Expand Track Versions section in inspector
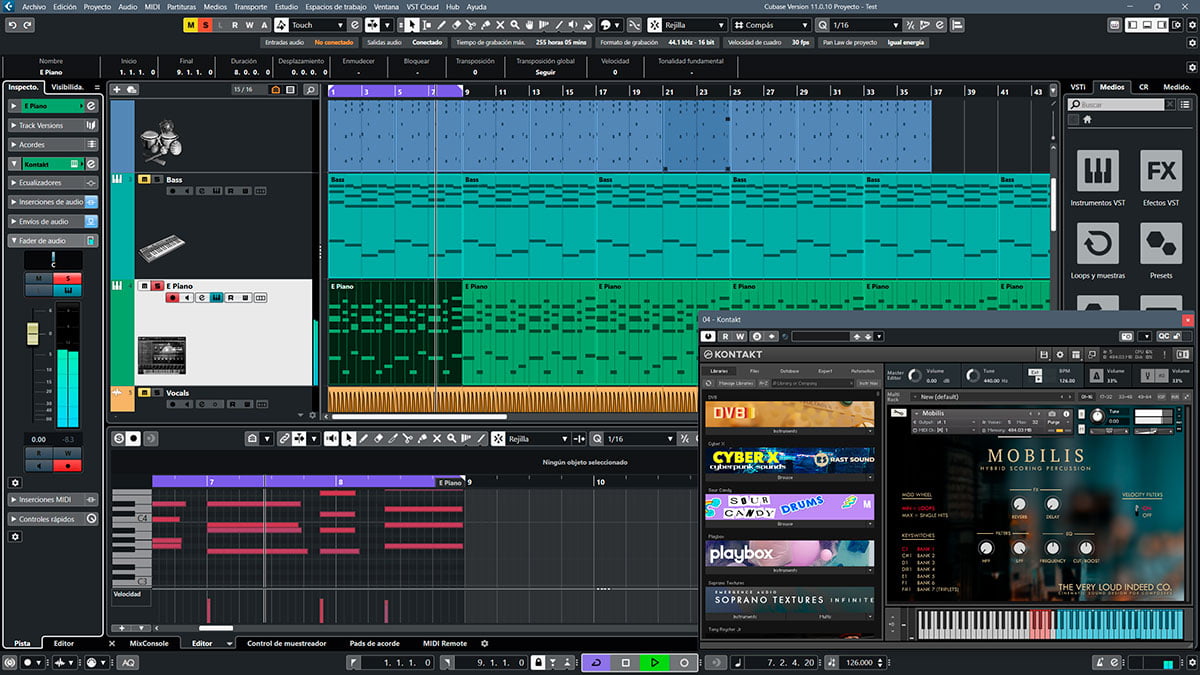 (53, 125)
